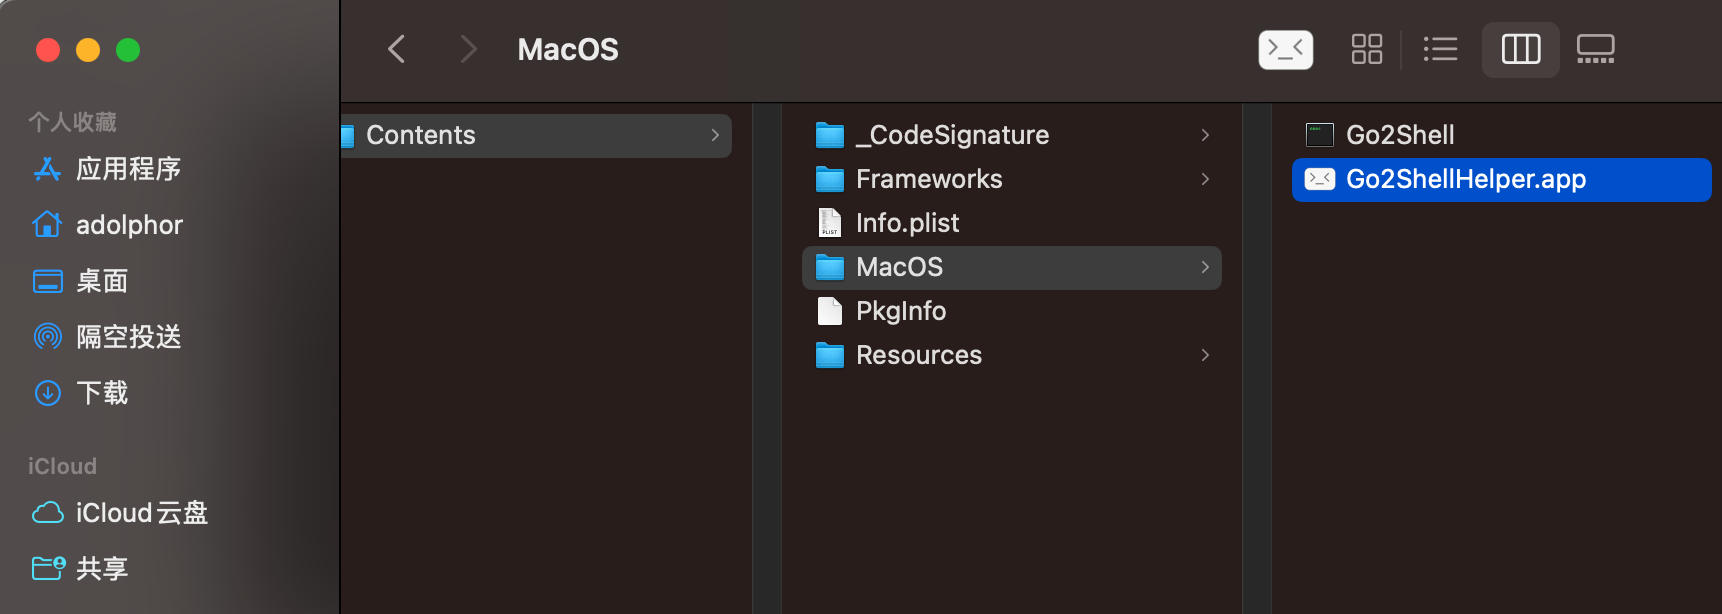Image resolution: width=1722 pixels, height=614 pixels.
Task: Click the PkgInfo document icon
Action: point(830,311)
